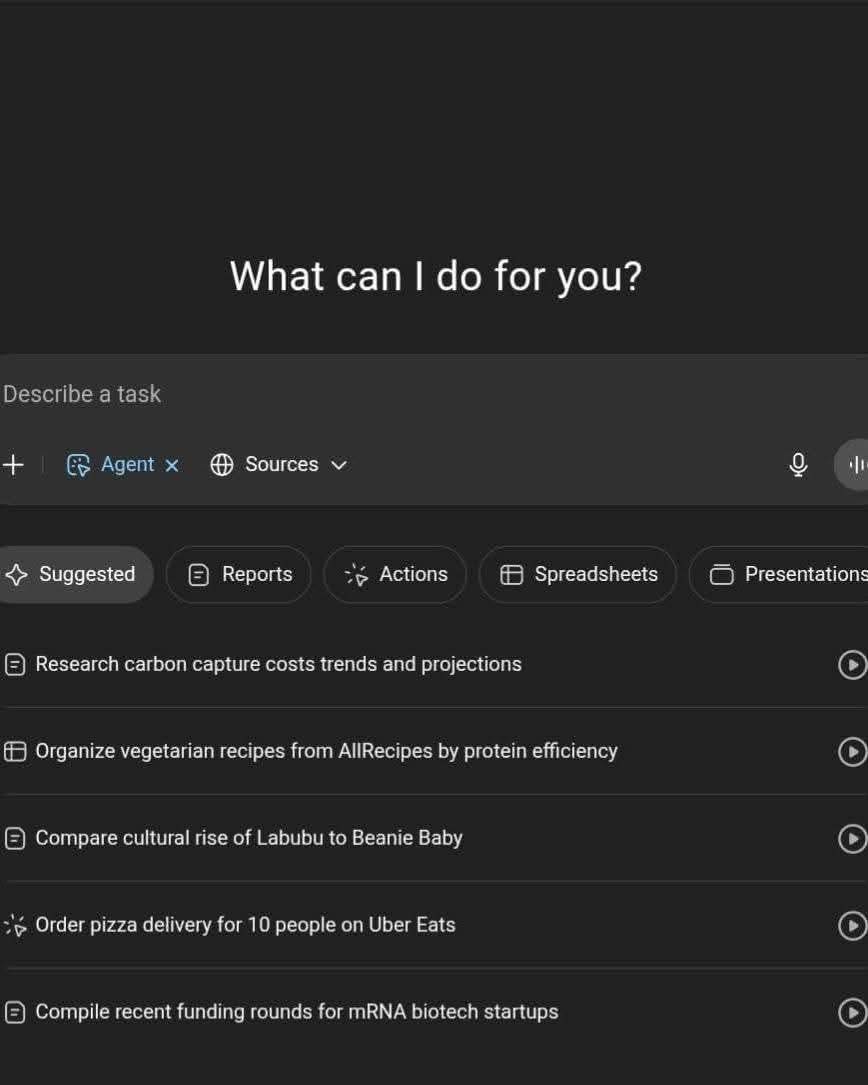Remove Agent mode using the x

pyautogui.click(x=172, y=465)
